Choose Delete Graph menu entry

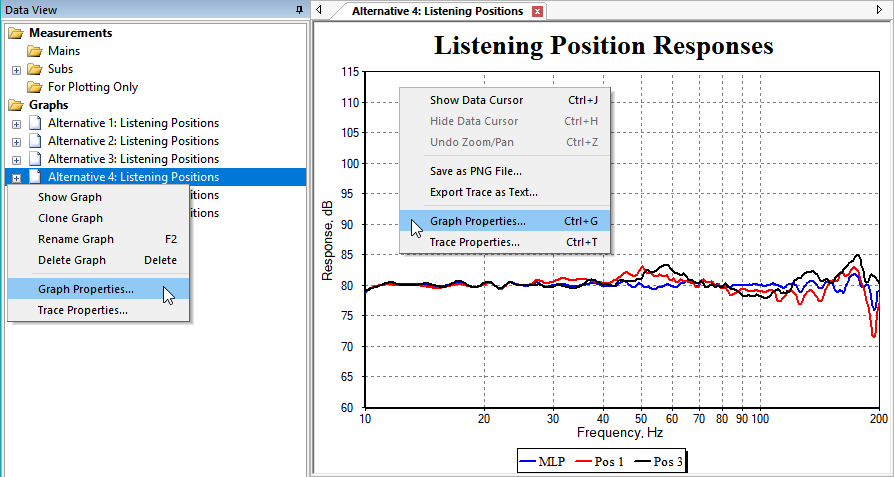pos(98,260)
